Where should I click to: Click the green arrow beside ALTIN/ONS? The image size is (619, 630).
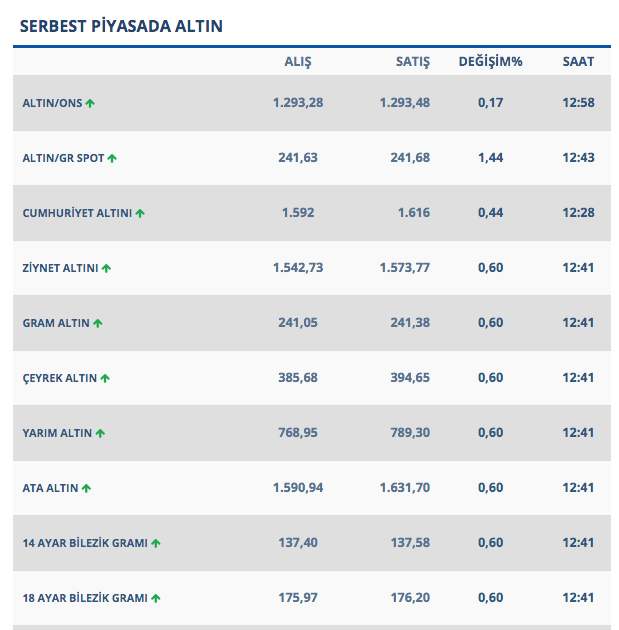pos(90,103)
